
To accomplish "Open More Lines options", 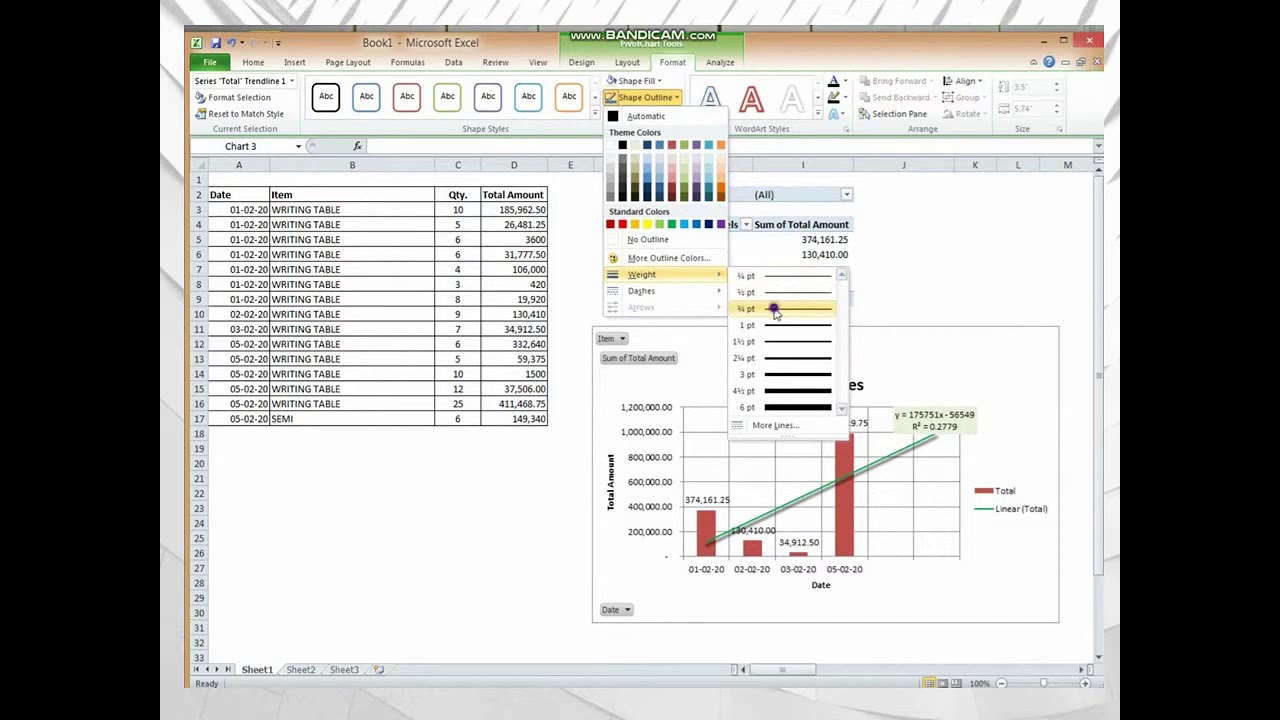I will [787, 425].
